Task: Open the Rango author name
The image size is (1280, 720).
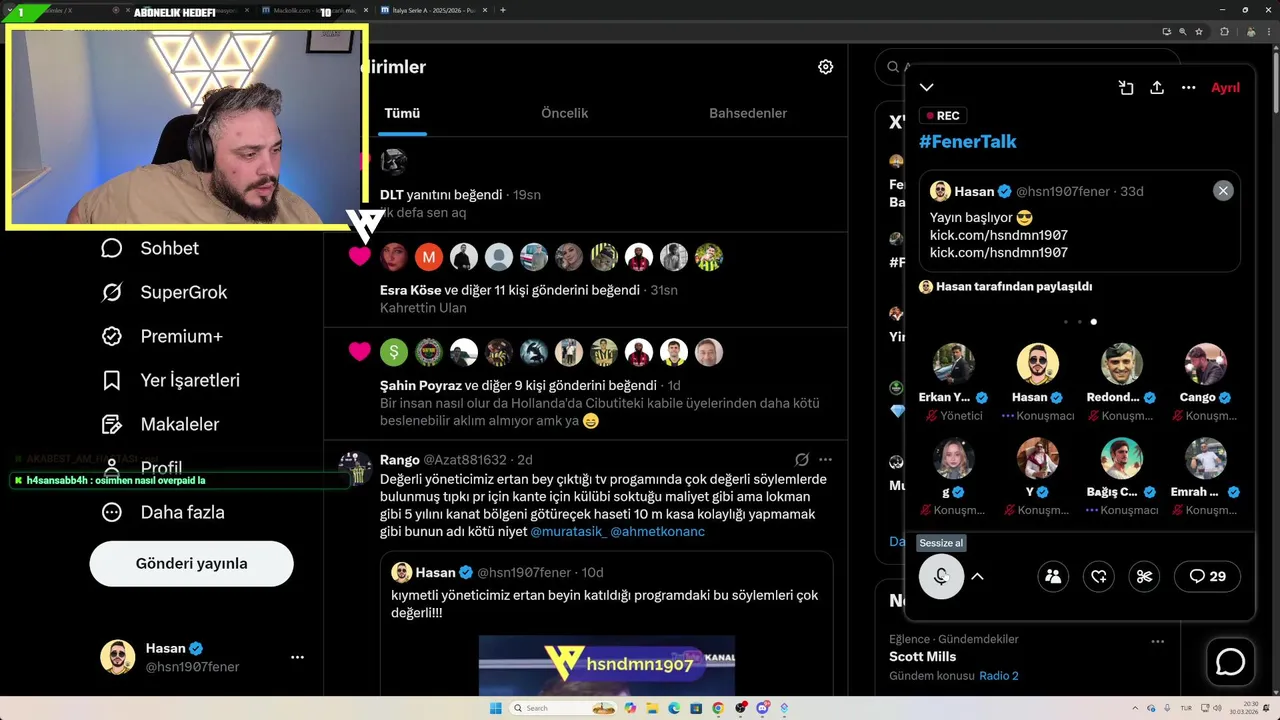Action: click(x=400, y=460)
